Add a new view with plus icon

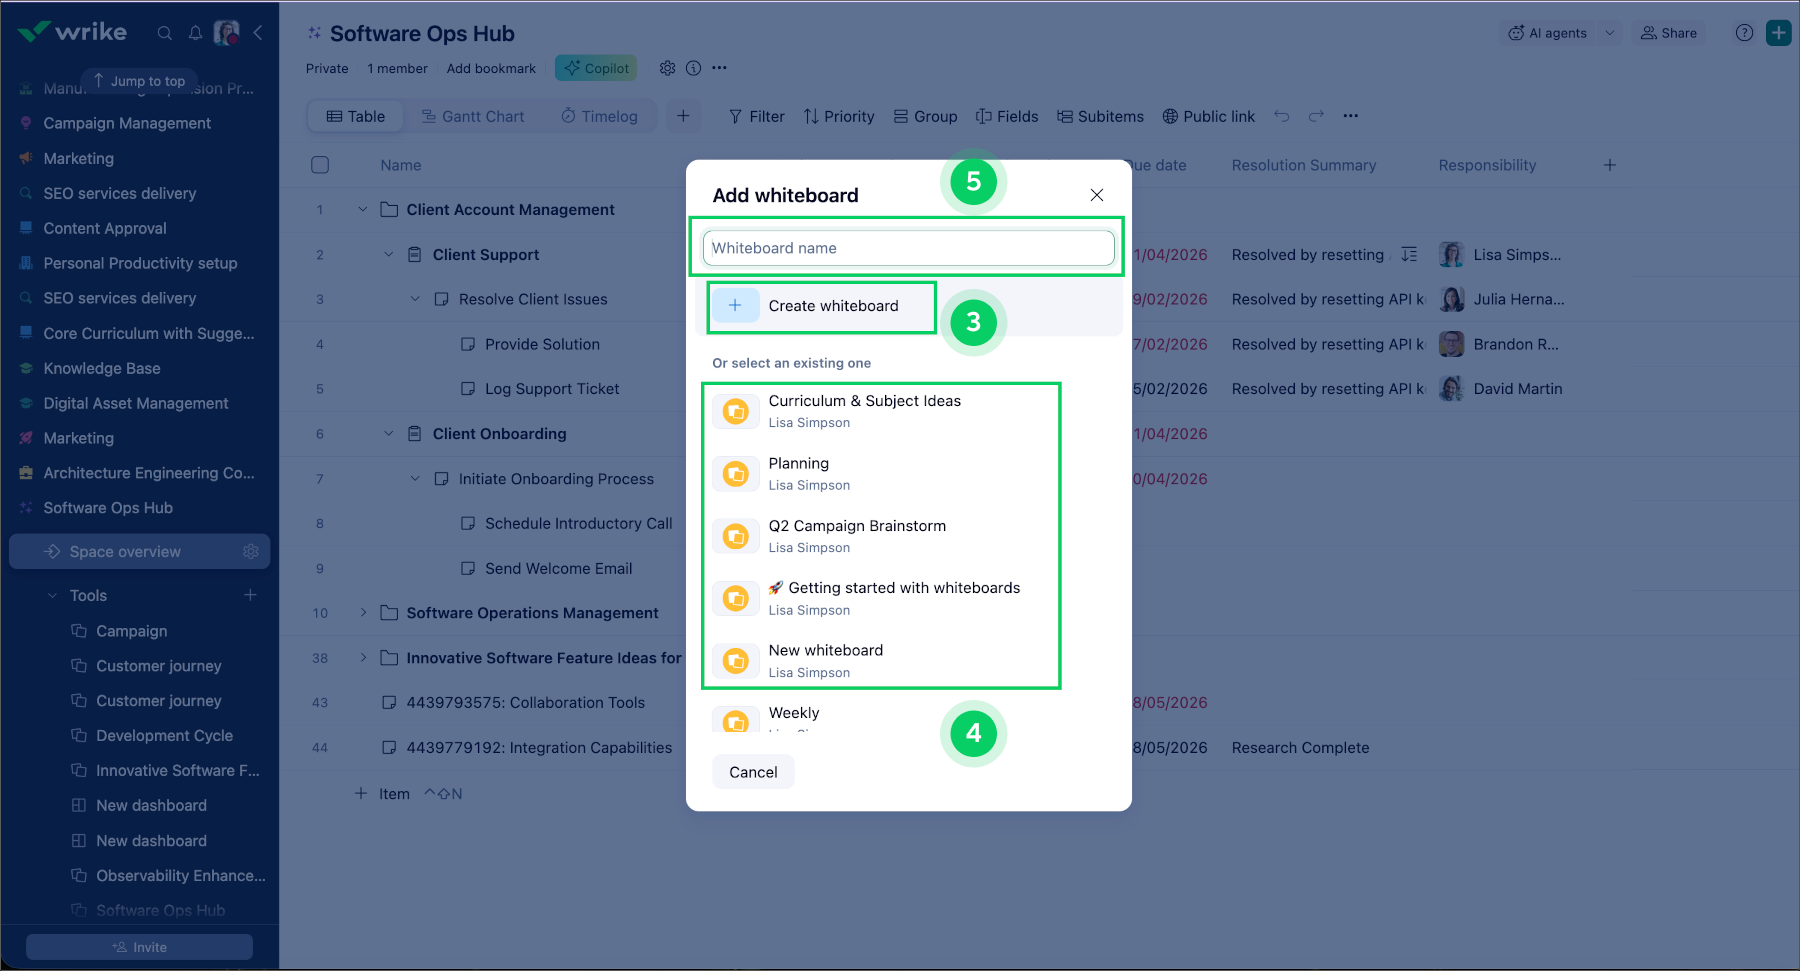683,116
